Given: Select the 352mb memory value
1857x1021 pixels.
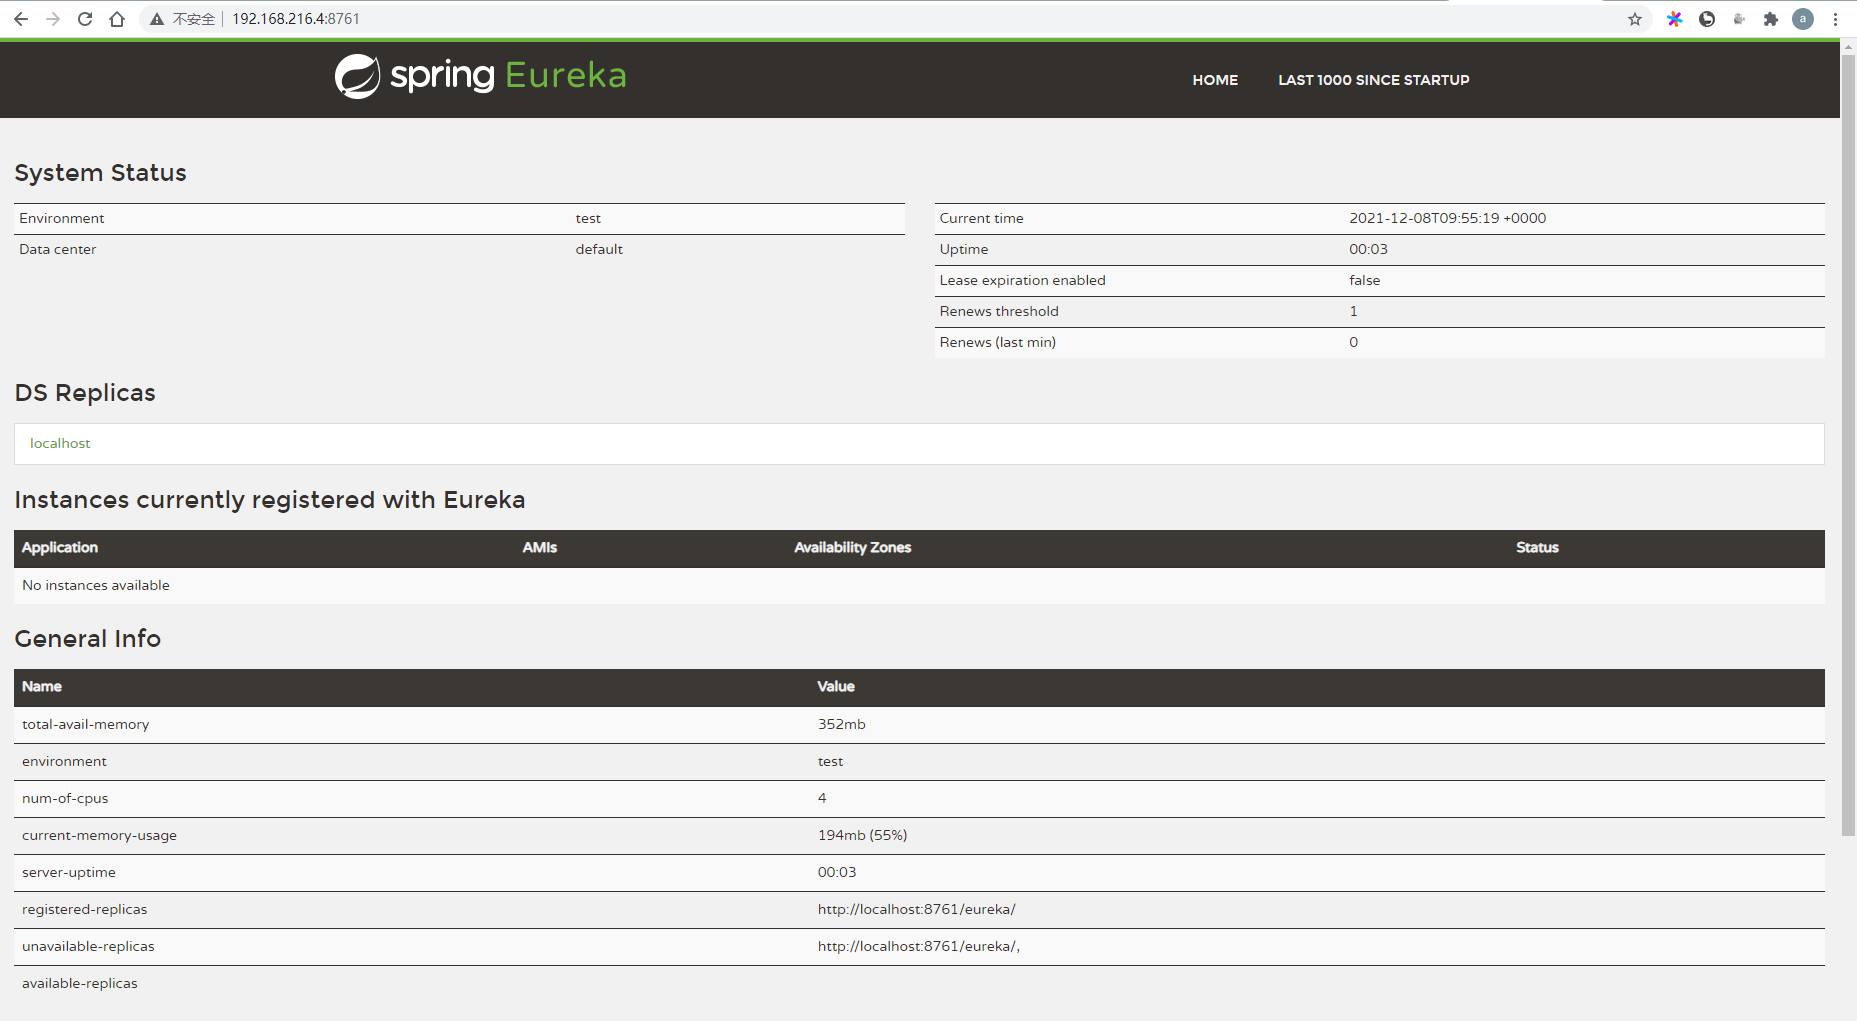Looking at the screenshot, I should pos(842,725).
